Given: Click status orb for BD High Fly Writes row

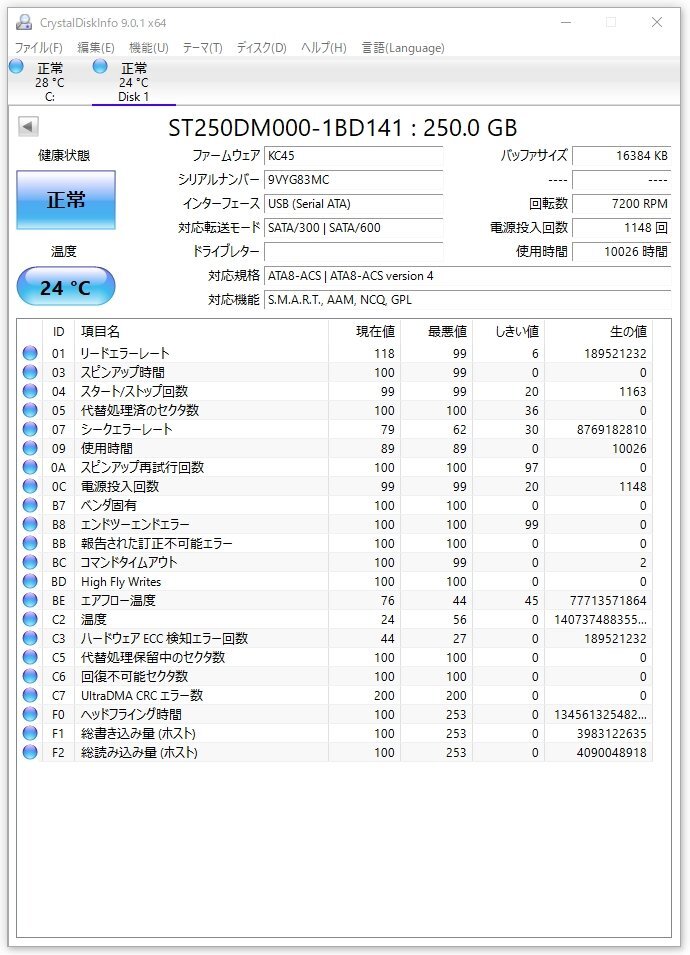Looking at the screenshot, I should pos(30,581).
